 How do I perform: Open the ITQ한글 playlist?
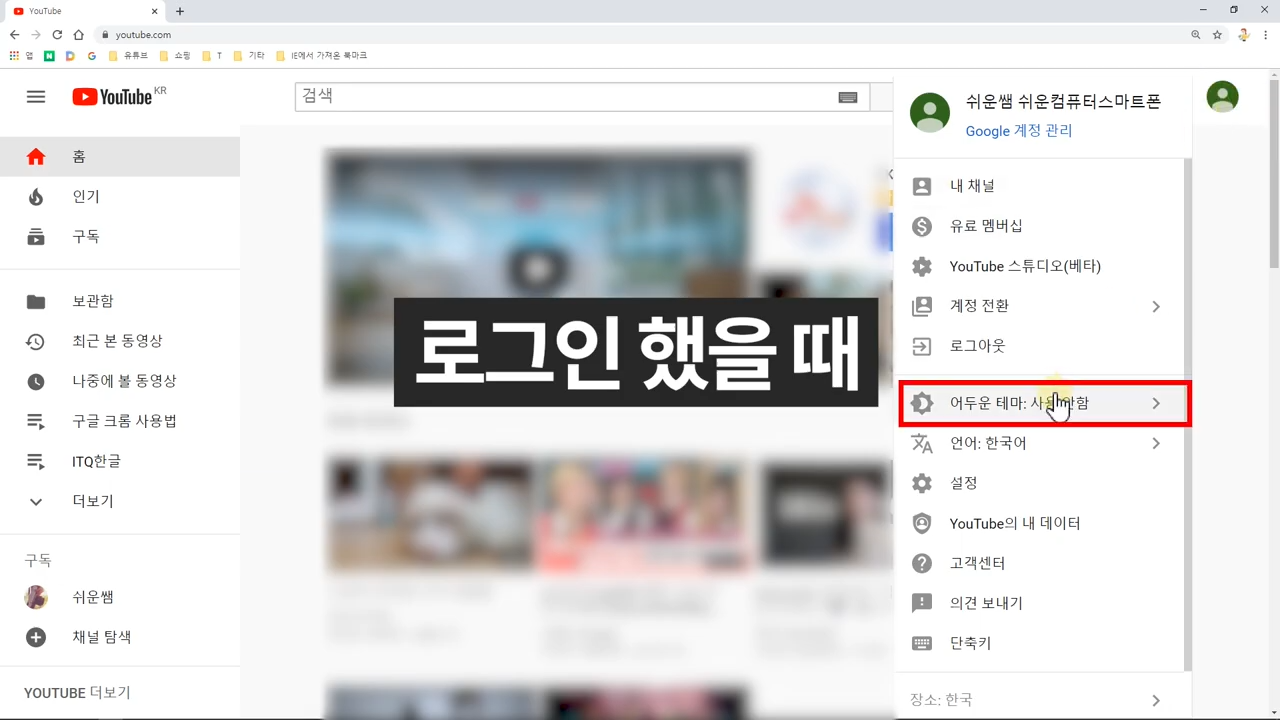coord(120,461)
